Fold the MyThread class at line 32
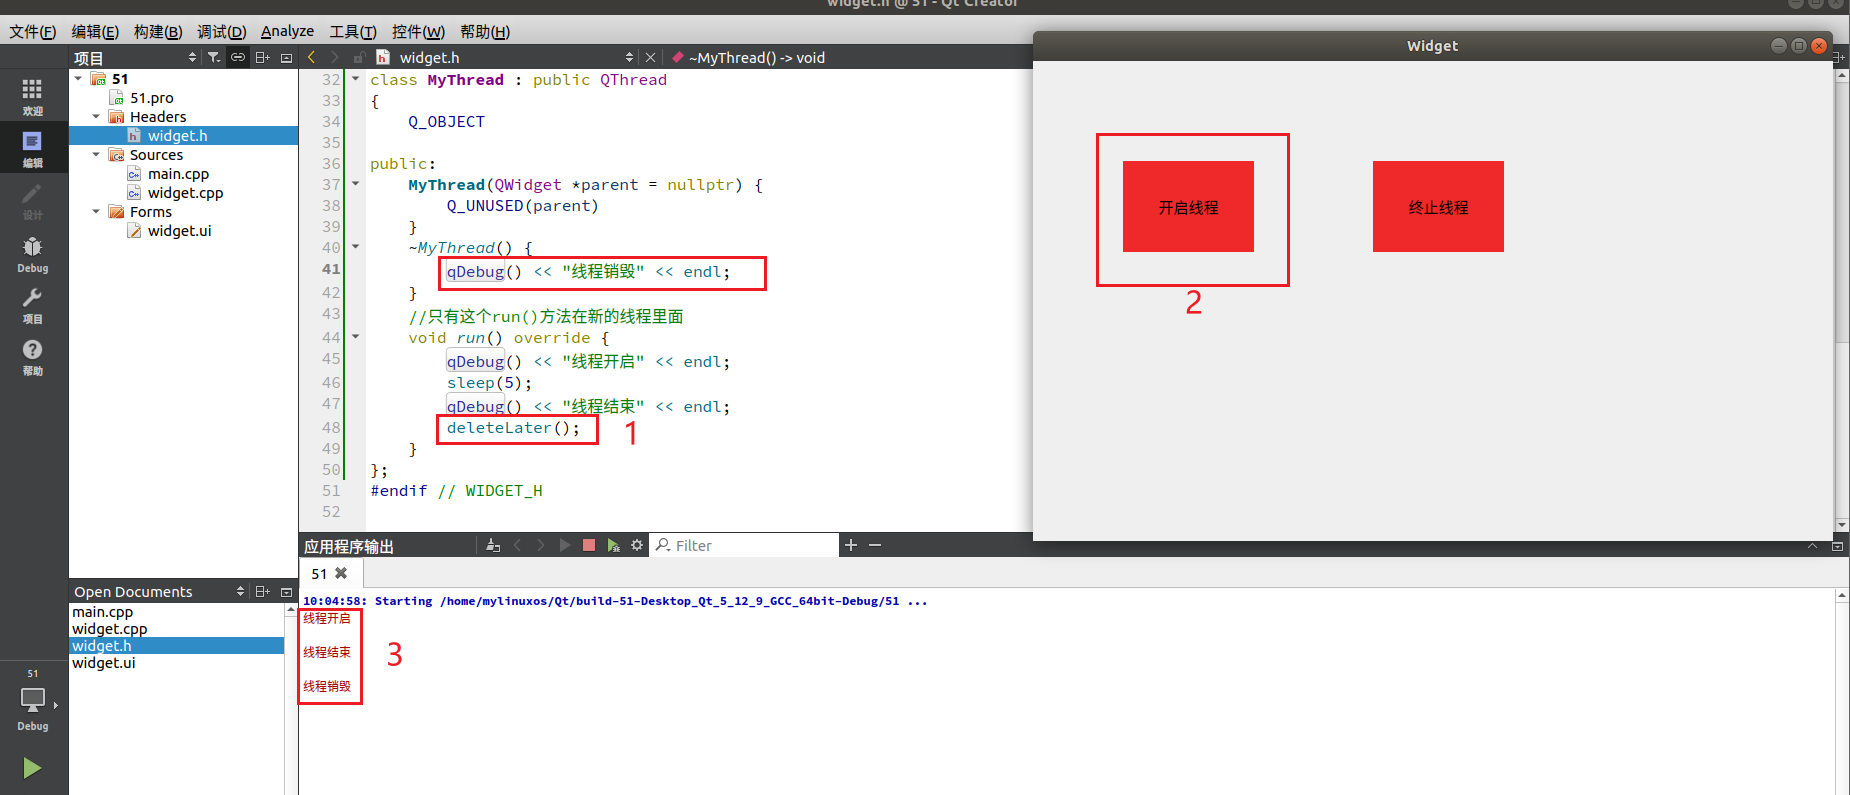Screen dimensions: 1850x795 click(355, 79)
